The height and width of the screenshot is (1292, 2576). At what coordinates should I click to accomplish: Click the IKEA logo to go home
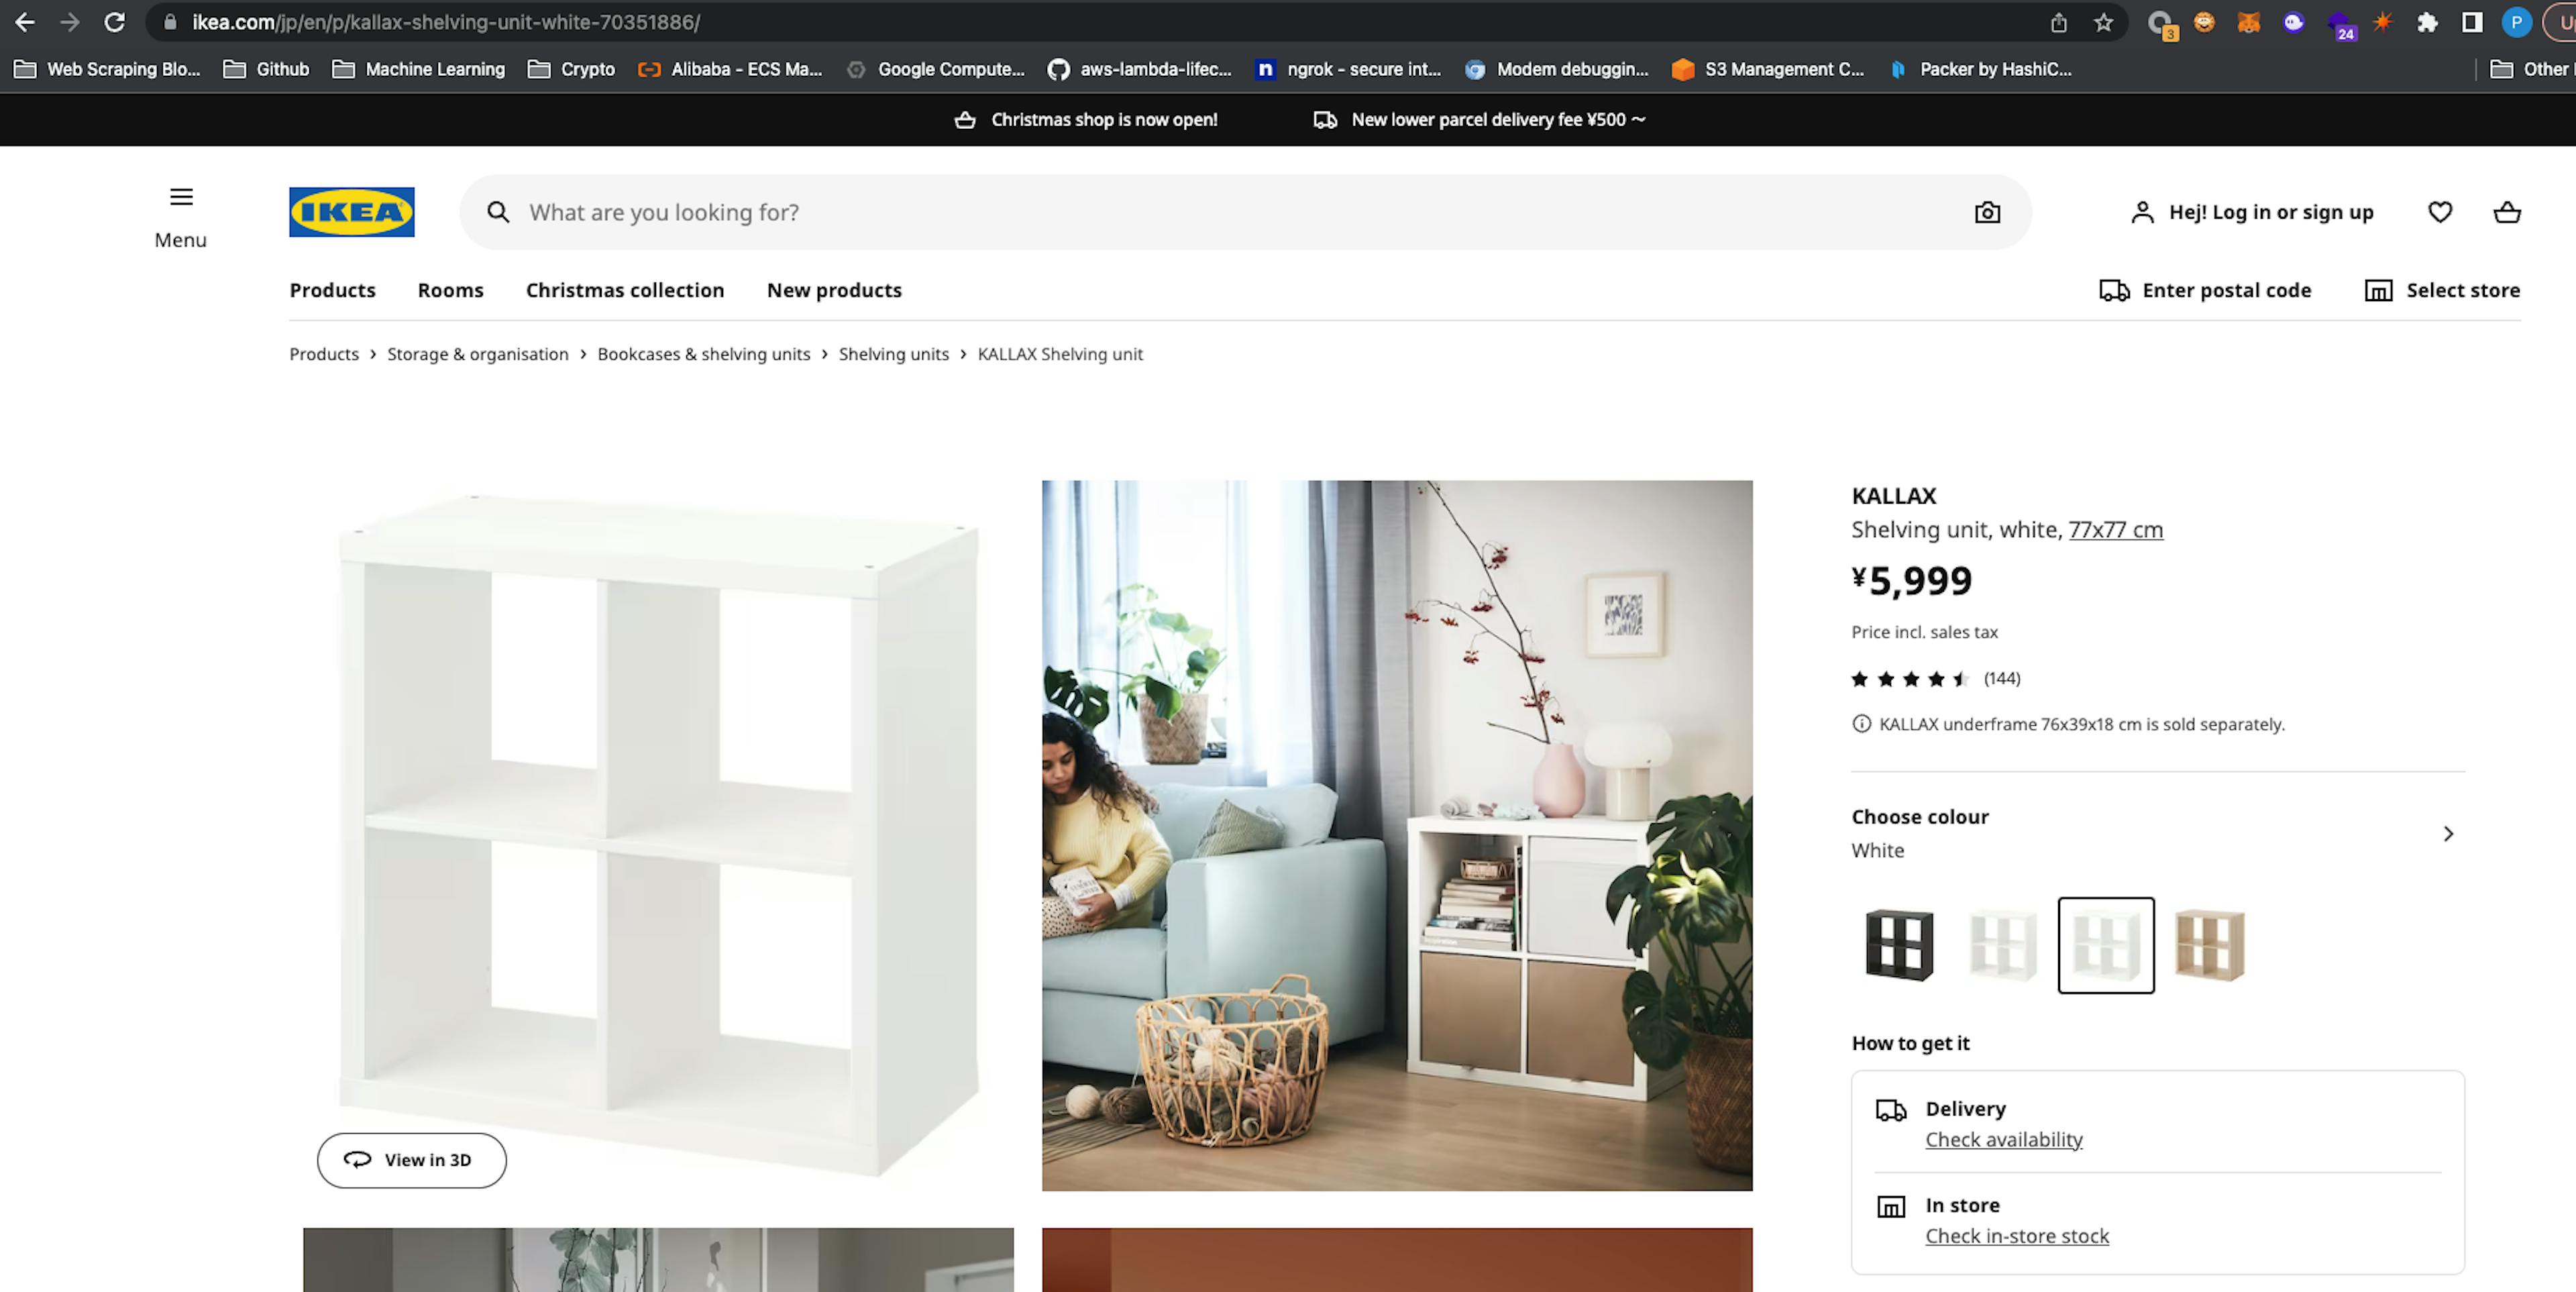[x=351, y=211]
